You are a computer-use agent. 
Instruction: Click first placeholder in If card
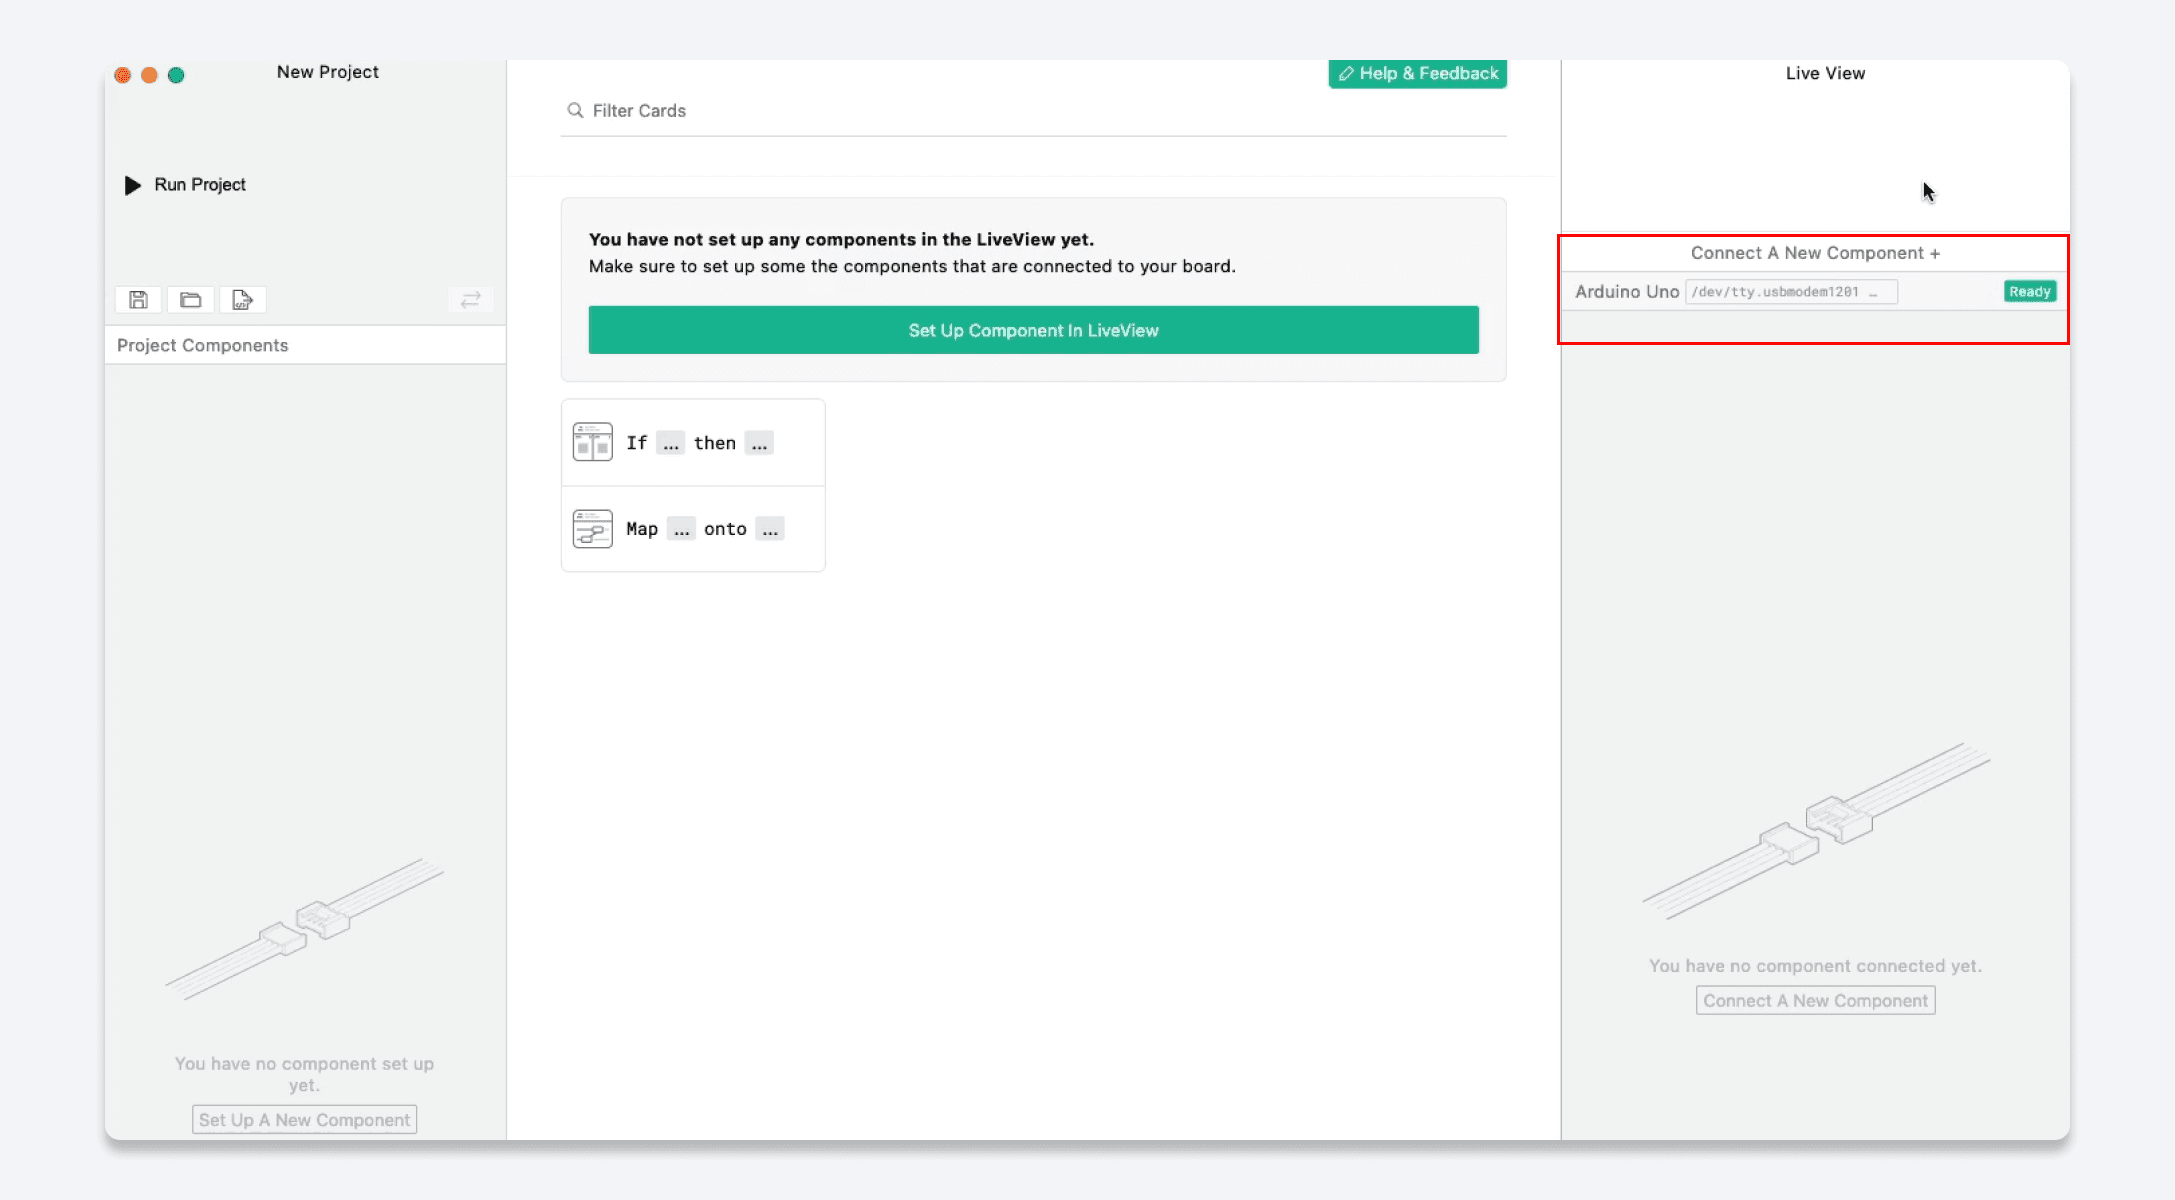point(670,443)
